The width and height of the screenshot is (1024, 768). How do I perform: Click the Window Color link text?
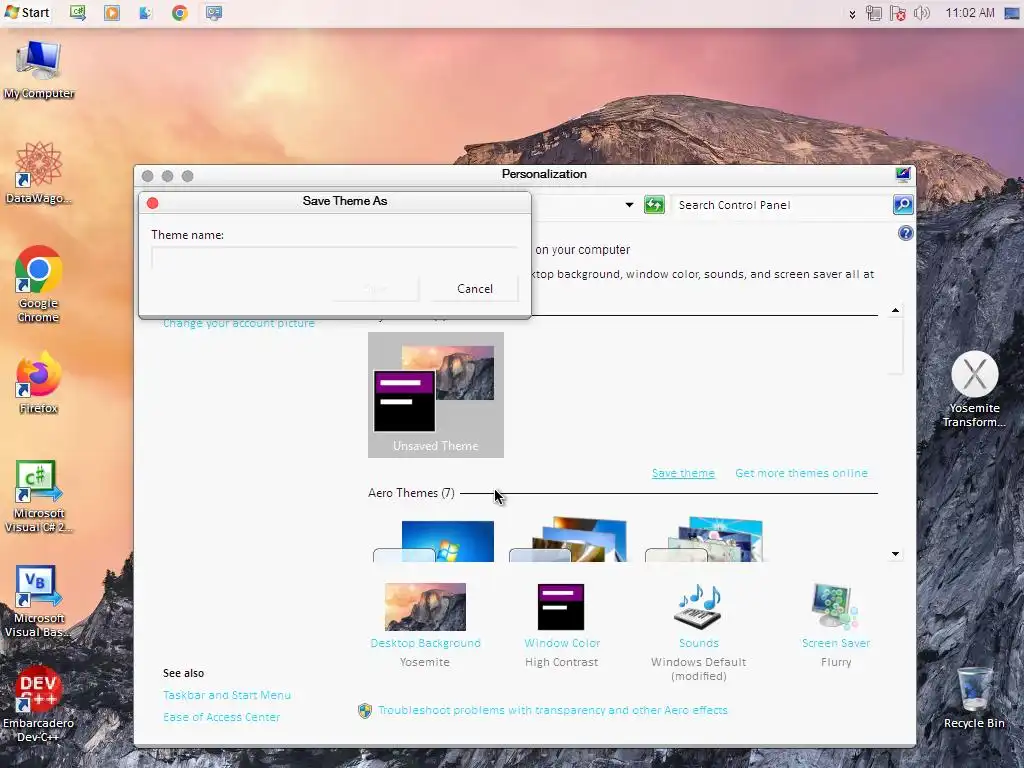click(x=562, y=643)
